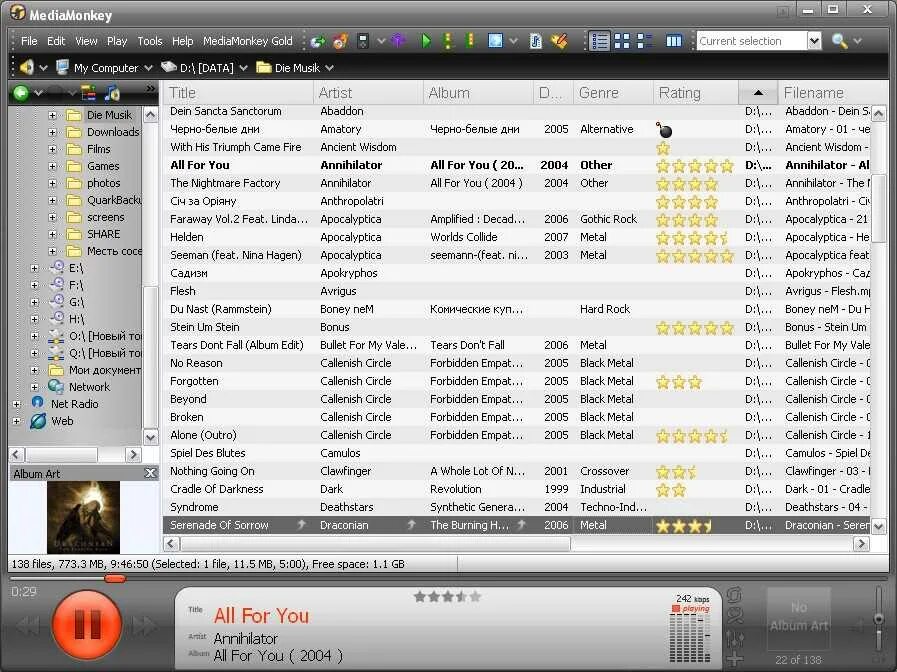The width and height of the screenshot is (897, 672).
Task: Skip to the previous track
Action: [27, 626]
